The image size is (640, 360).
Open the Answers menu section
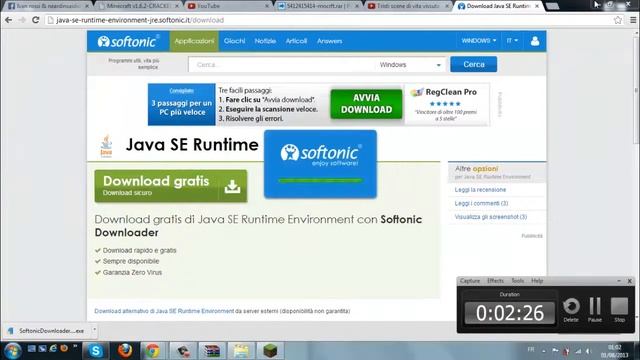[x=329, y=41]
